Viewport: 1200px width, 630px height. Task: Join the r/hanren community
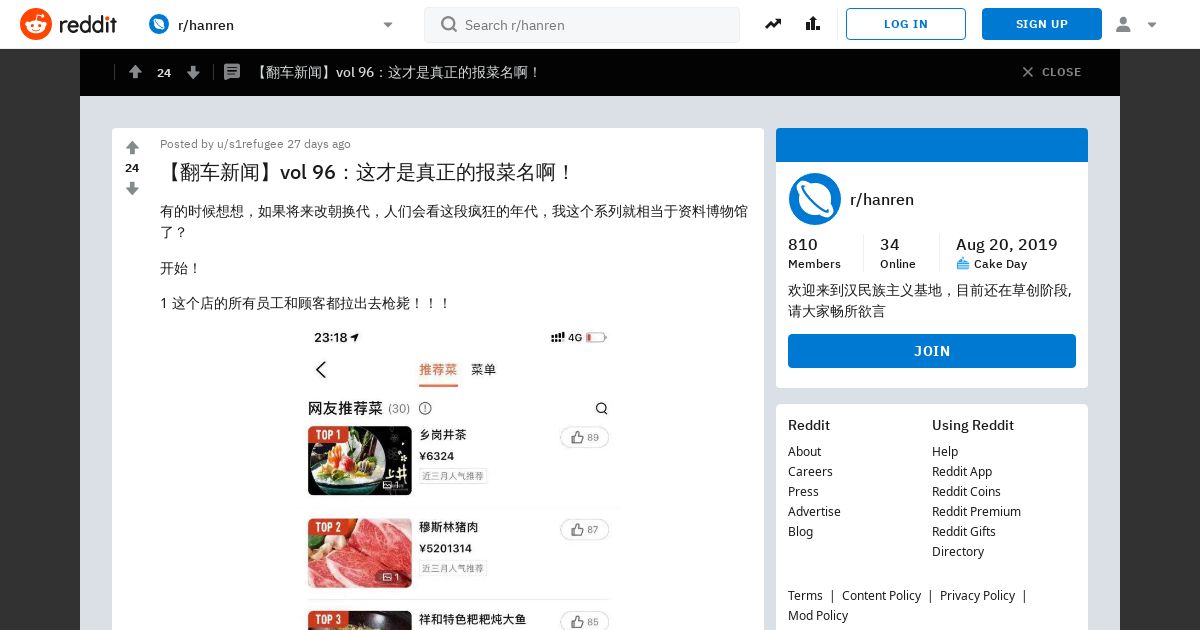(x=932, y=351)
